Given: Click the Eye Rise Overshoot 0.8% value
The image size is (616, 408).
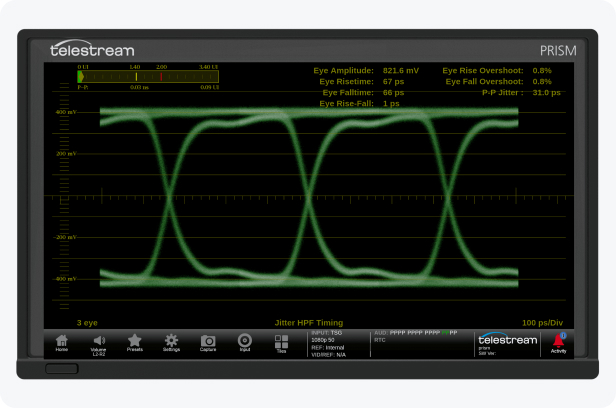Looking at the screenshot, I should click(542, 71).
